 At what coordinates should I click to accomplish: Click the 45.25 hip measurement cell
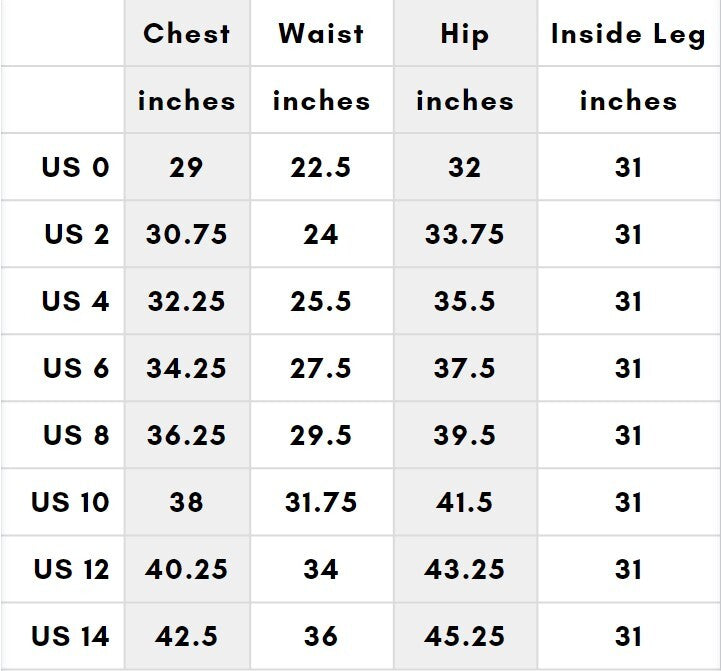click(x=464, y=636)
